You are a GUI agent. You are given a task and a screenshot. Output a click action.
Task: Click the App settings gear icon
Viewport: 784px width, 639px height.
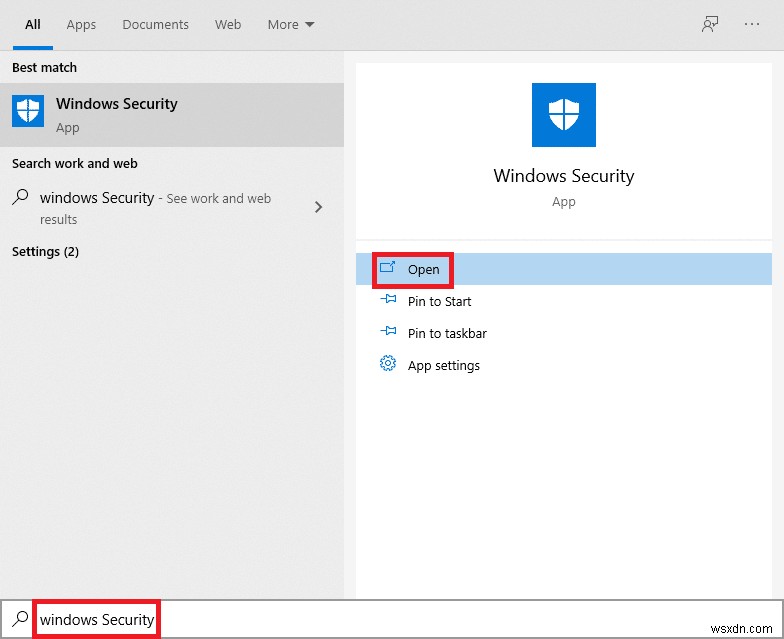tap(388, 364)
